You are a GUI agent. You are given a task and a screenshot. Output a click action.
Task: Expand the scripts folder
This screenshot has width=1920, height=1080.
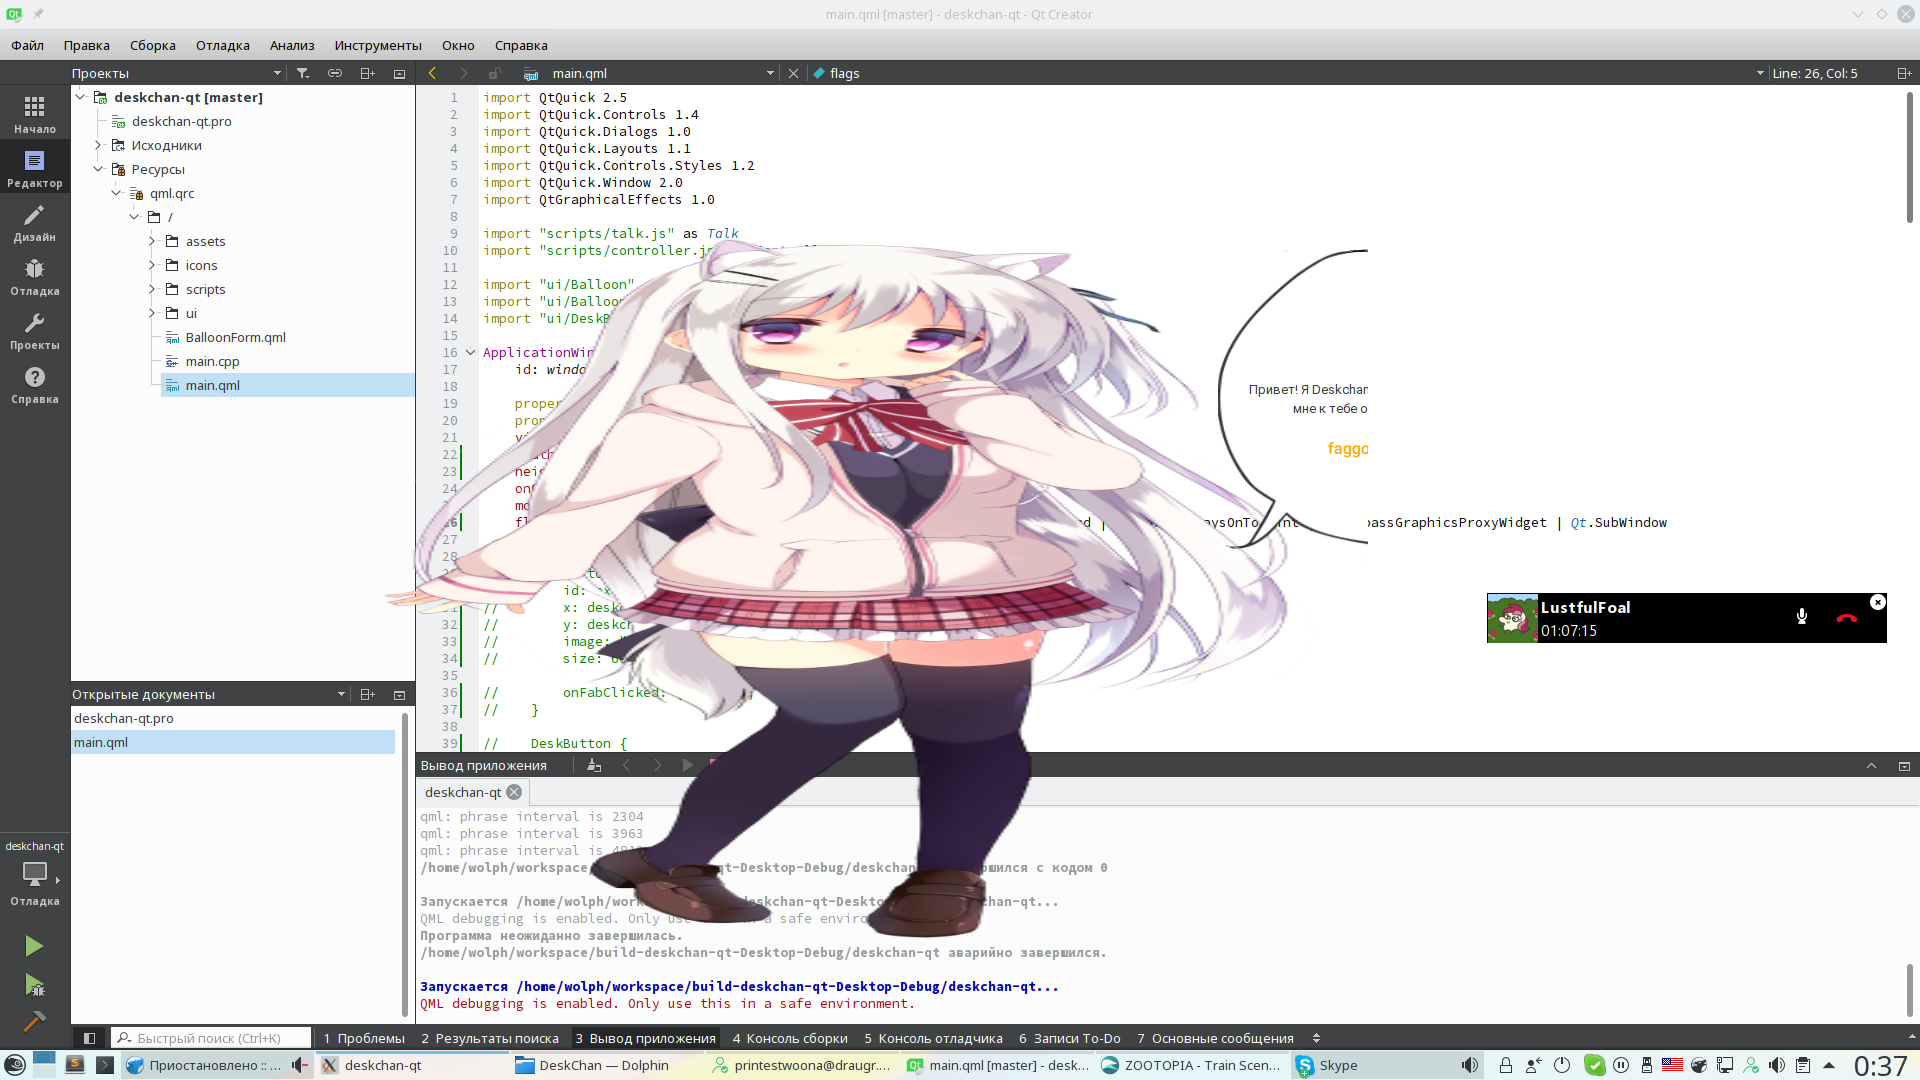(x=152, y=289)
